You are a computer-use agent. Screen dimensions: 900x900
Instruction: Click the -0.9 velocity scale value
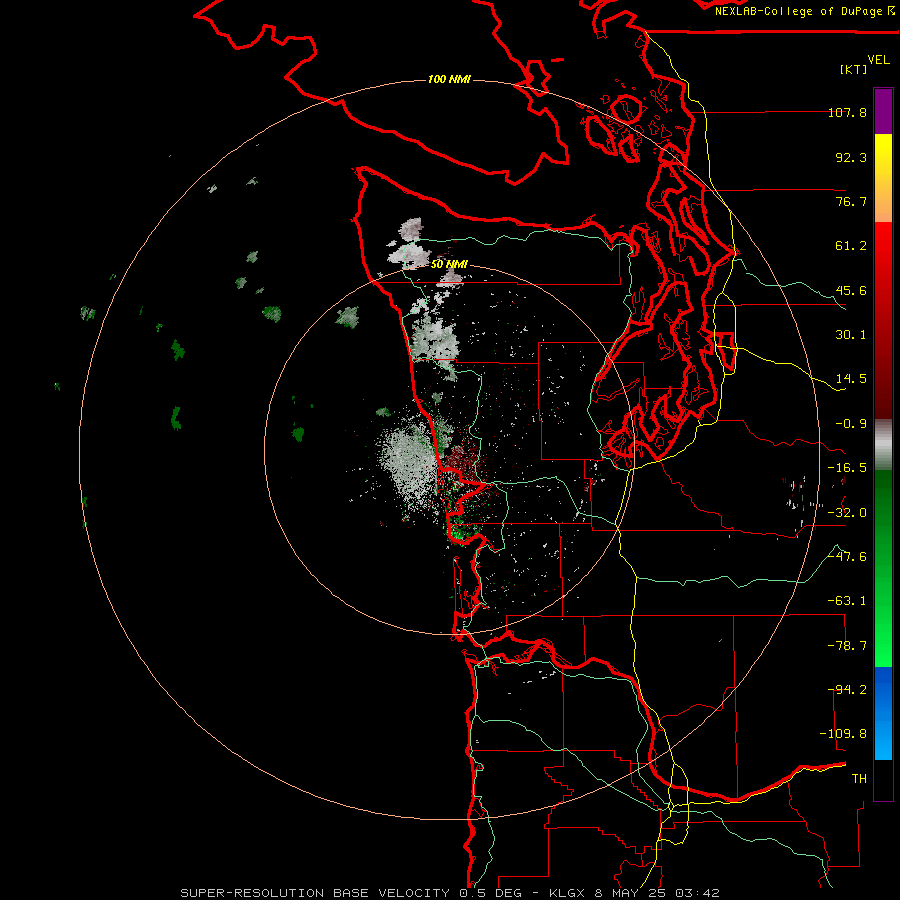(x=851, y=424)
